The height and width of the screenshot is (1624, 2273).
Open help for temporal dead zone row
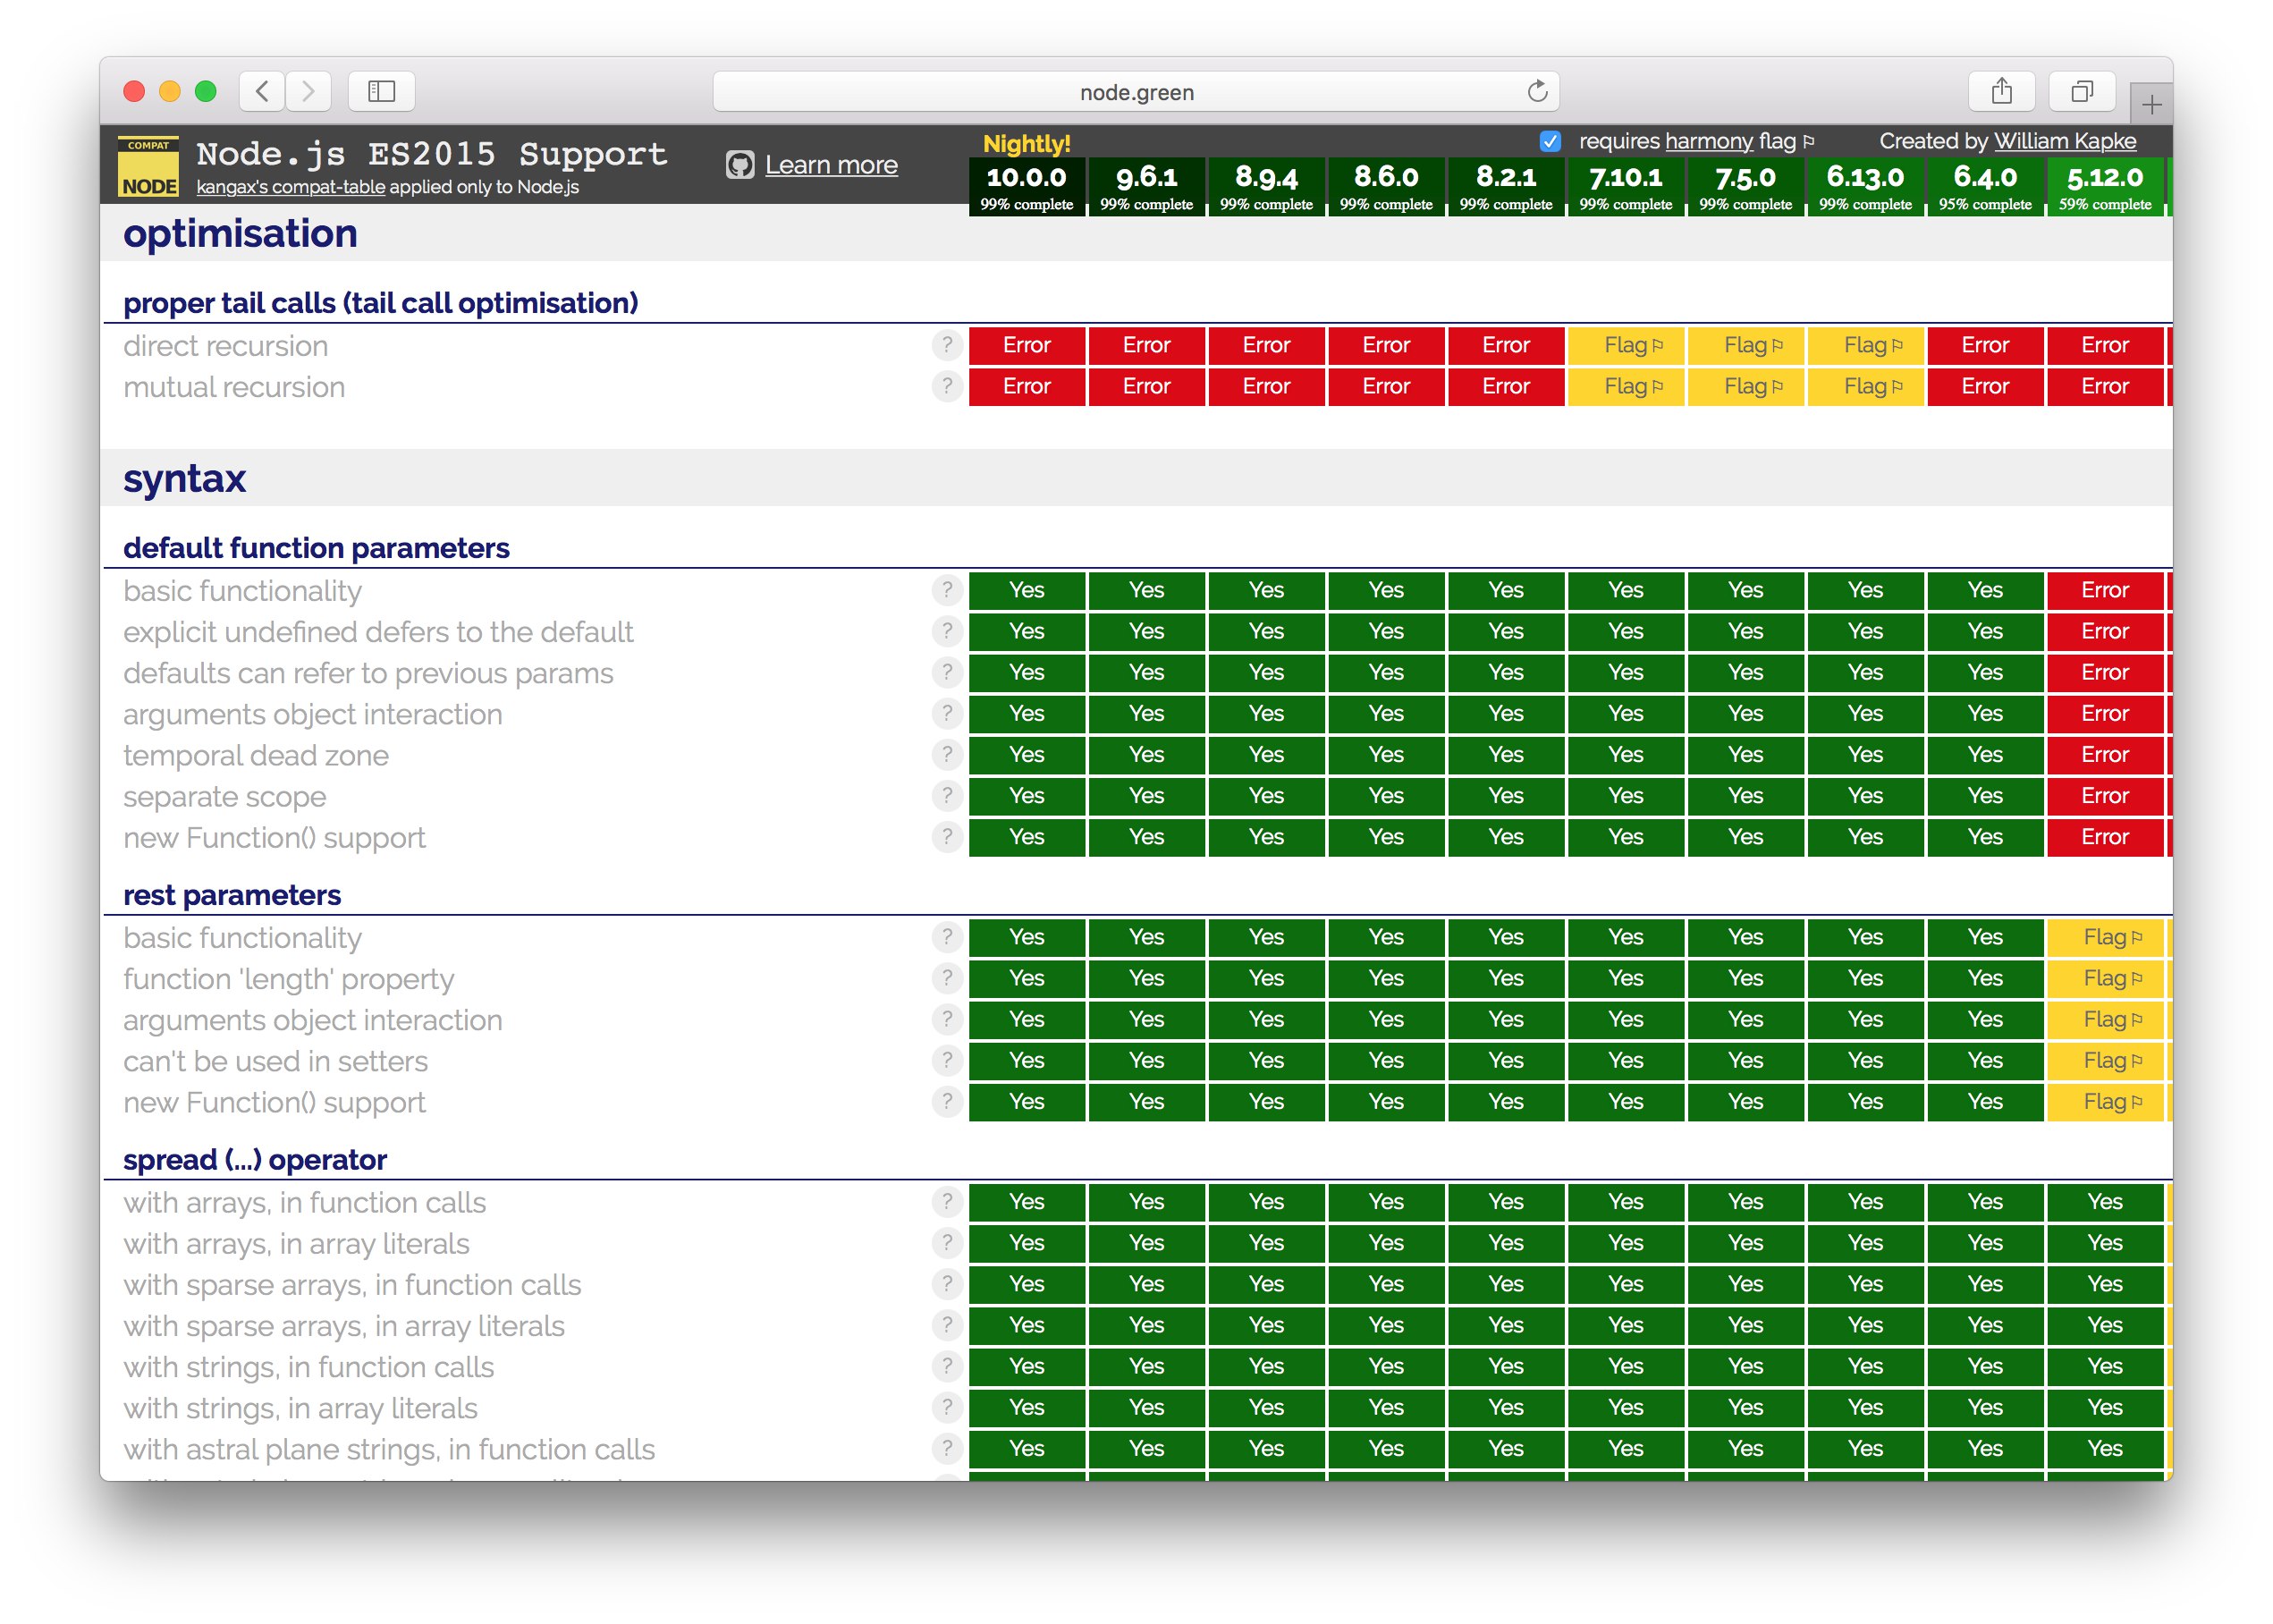tap(946, 754)
